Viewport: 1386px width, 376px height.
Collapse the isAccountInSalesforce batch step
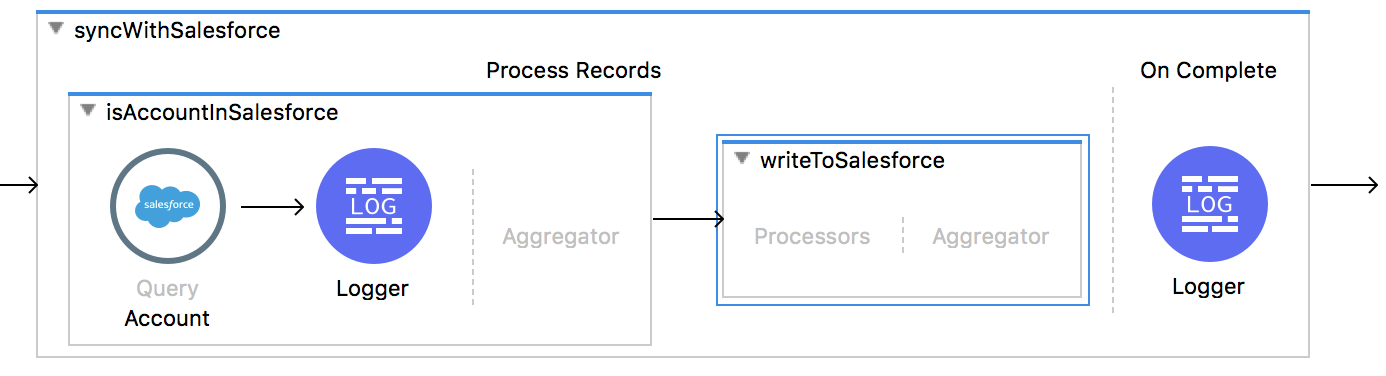pyautogui.click(x=88, y=111)
